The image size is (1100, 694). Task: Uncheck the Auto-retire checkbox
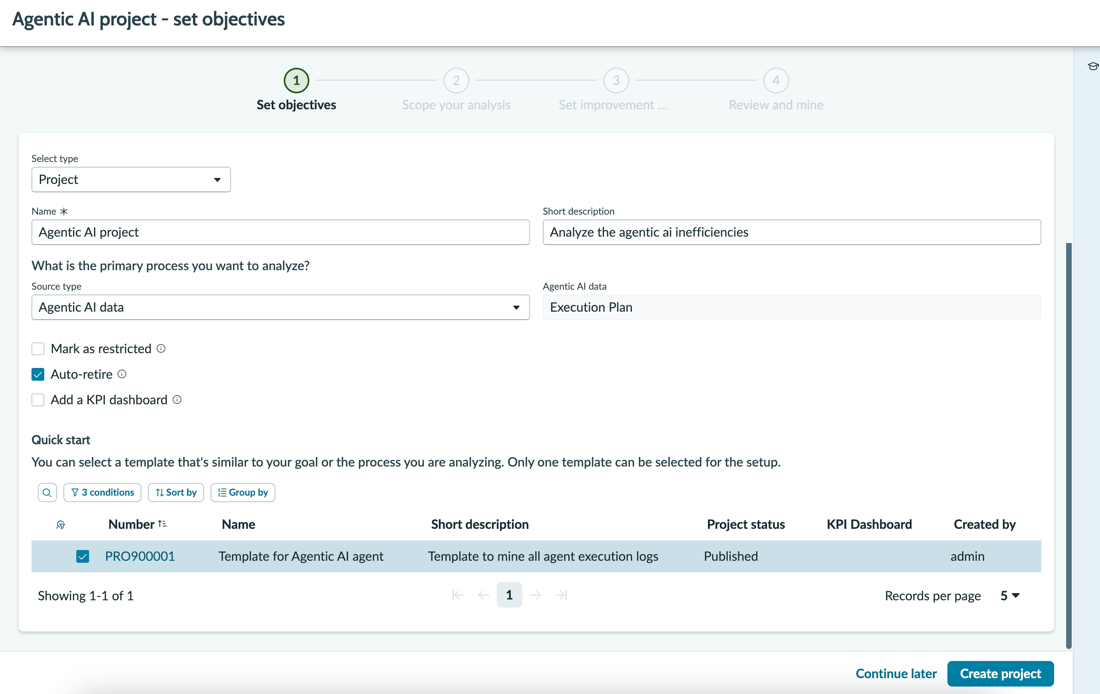38,374
